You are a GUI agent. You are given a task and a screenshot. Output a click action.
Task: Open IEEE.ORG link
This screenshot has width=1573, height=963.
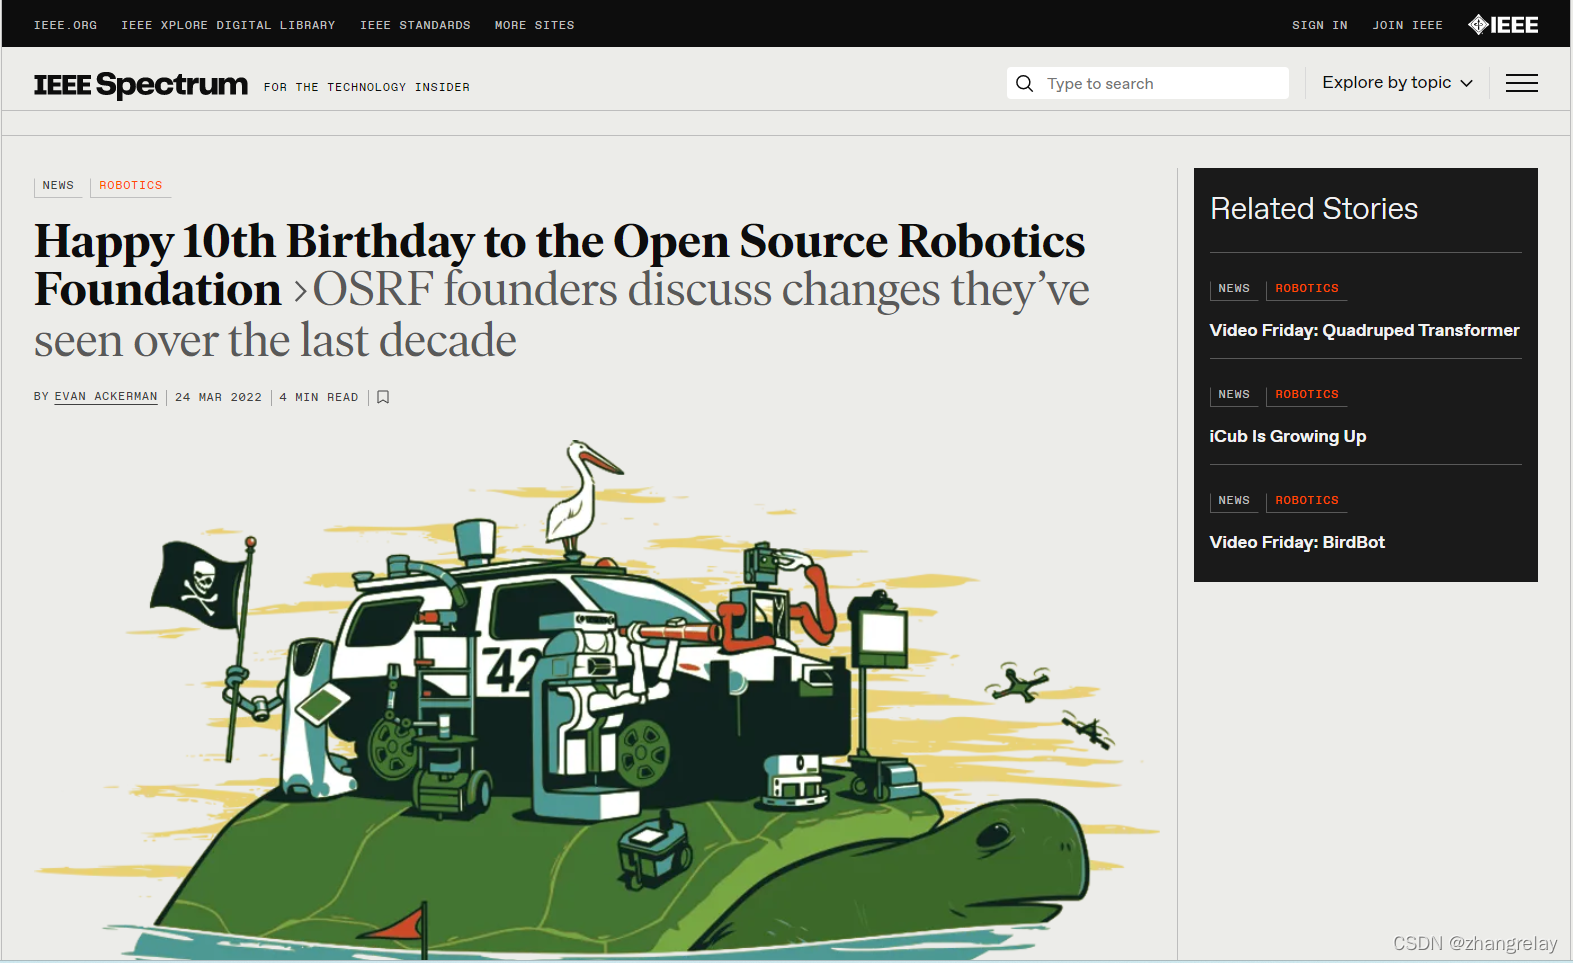pyautogui.click(x=66, y=25)
